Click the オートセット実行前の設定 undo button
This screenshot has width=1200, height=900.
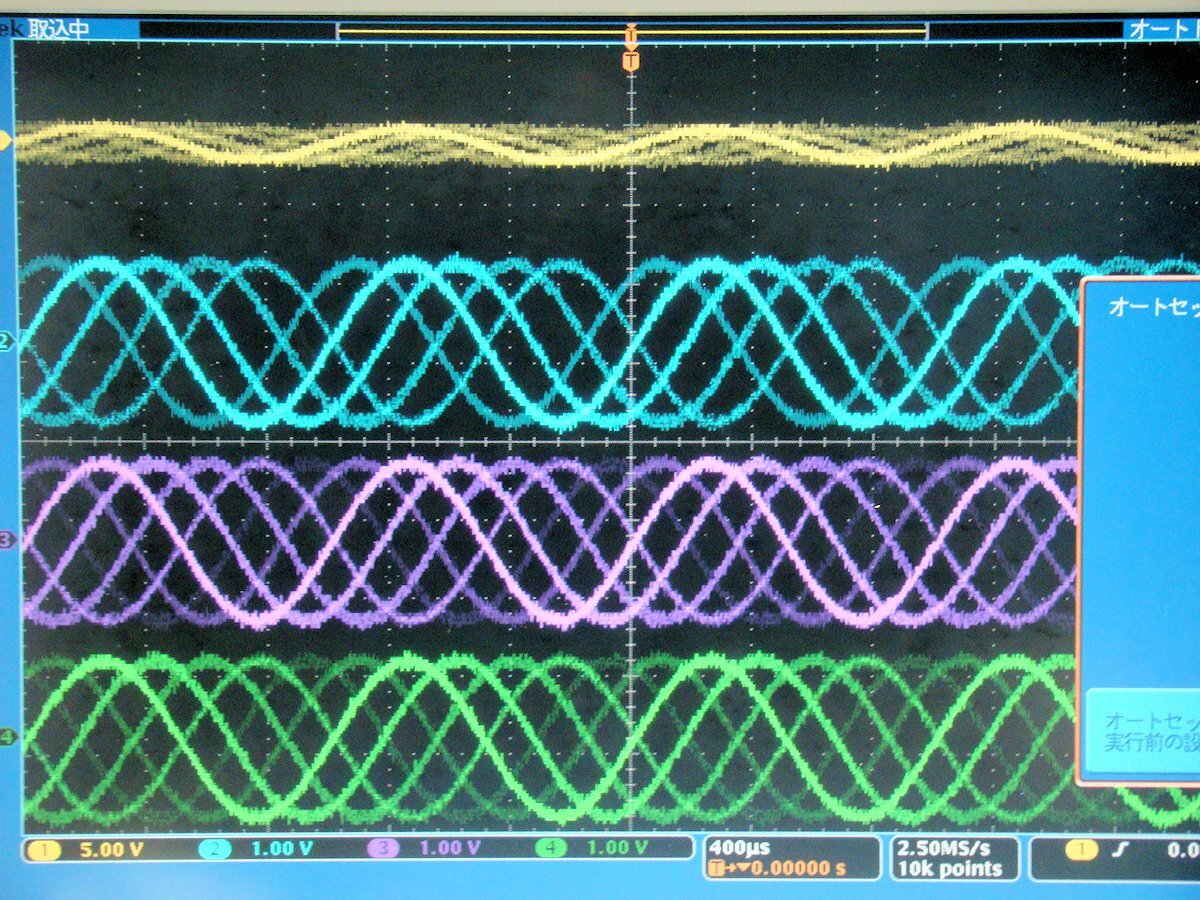pyautogui.click(x=1144, y=733)
